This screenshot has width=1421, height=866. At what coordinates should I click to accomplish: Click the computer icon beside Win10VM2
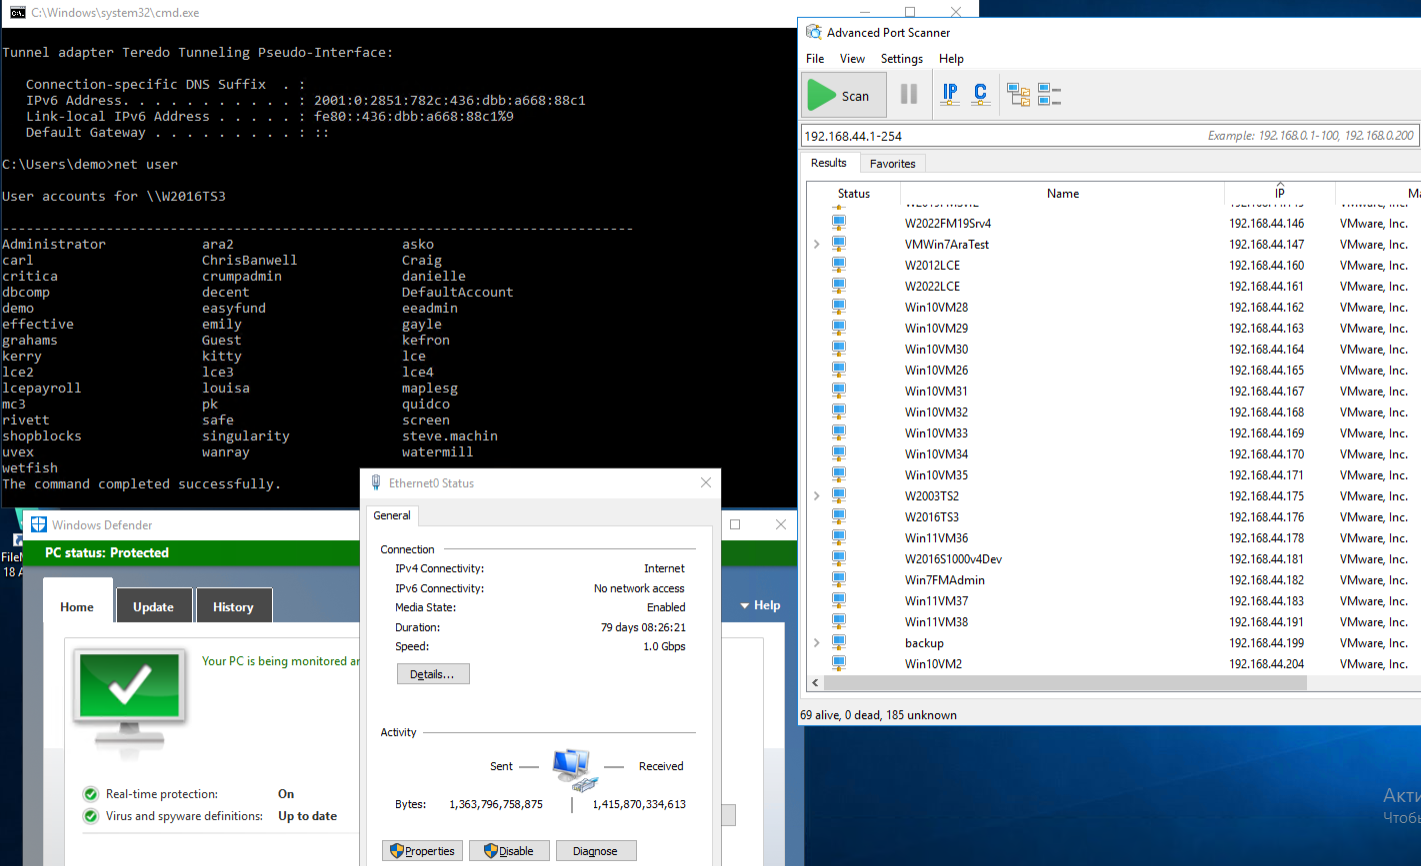pyautogui.click(x=839, y=664)
